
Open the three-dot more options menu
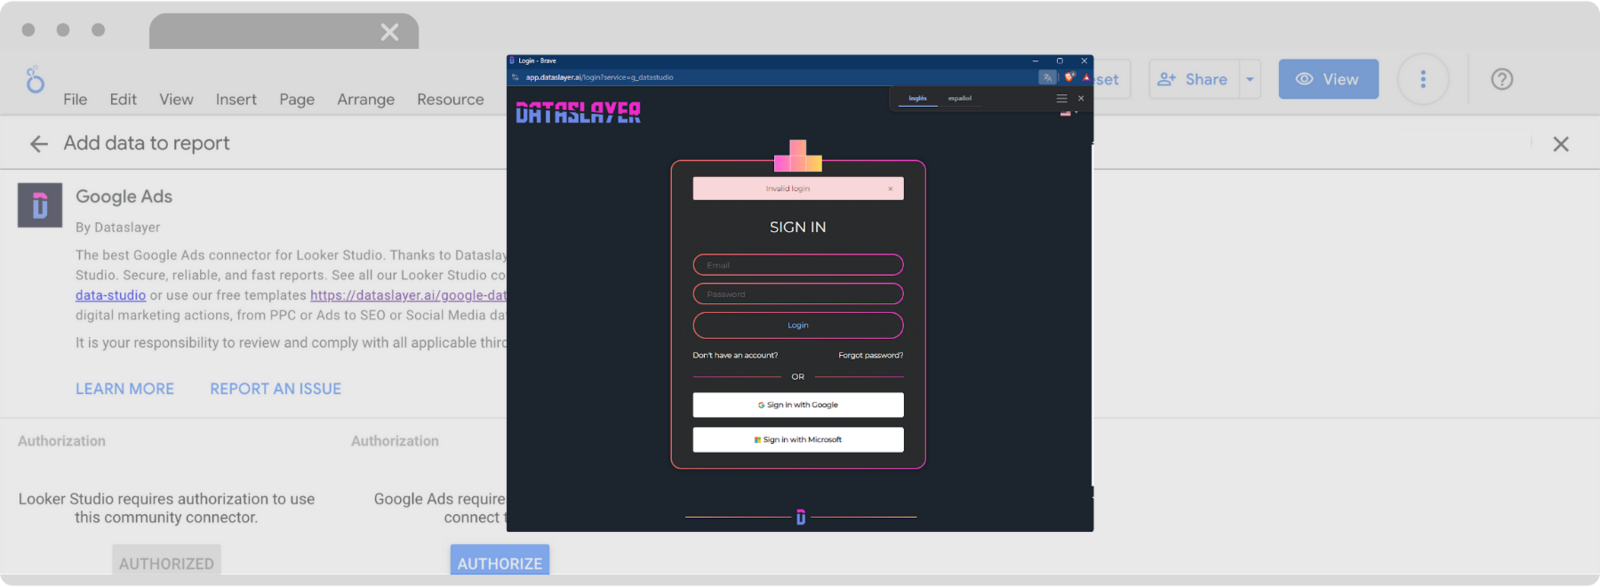click(x=1423, y=79)
